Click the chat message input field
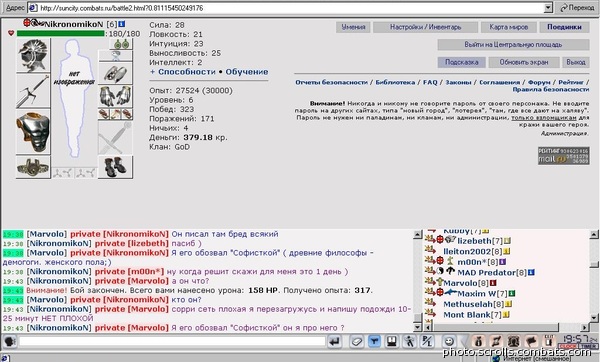This screenshot has width=600, height=362. 172,341
